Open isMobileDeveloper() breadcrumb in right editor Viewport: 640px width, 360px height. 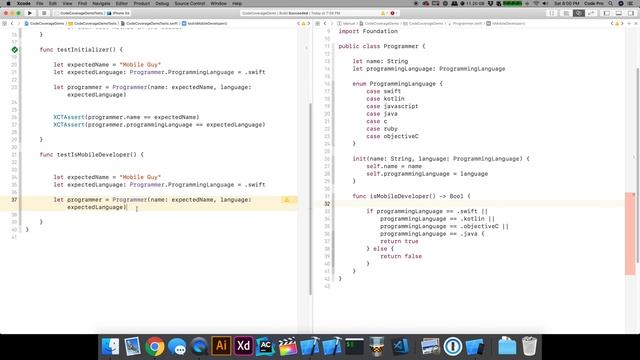(506, 24)
